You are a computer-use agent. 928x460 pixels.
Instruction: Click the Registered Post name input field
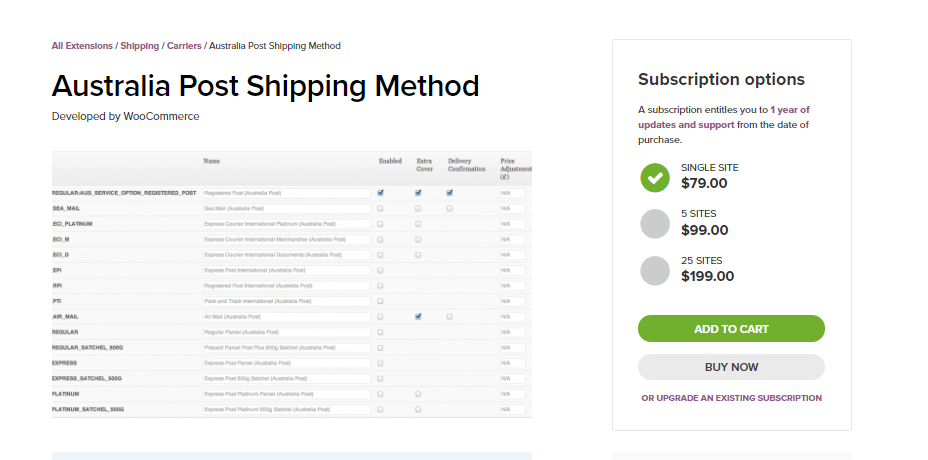pos(286,193)
